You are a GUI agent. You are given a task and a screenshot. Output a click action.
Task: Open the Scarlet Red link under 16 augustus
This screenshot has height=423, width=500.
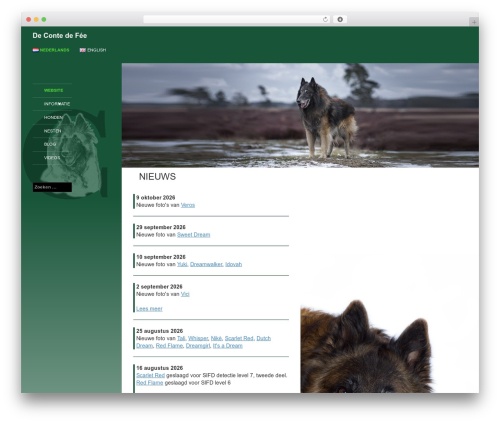pyautogui.click(x=150, y=375)
